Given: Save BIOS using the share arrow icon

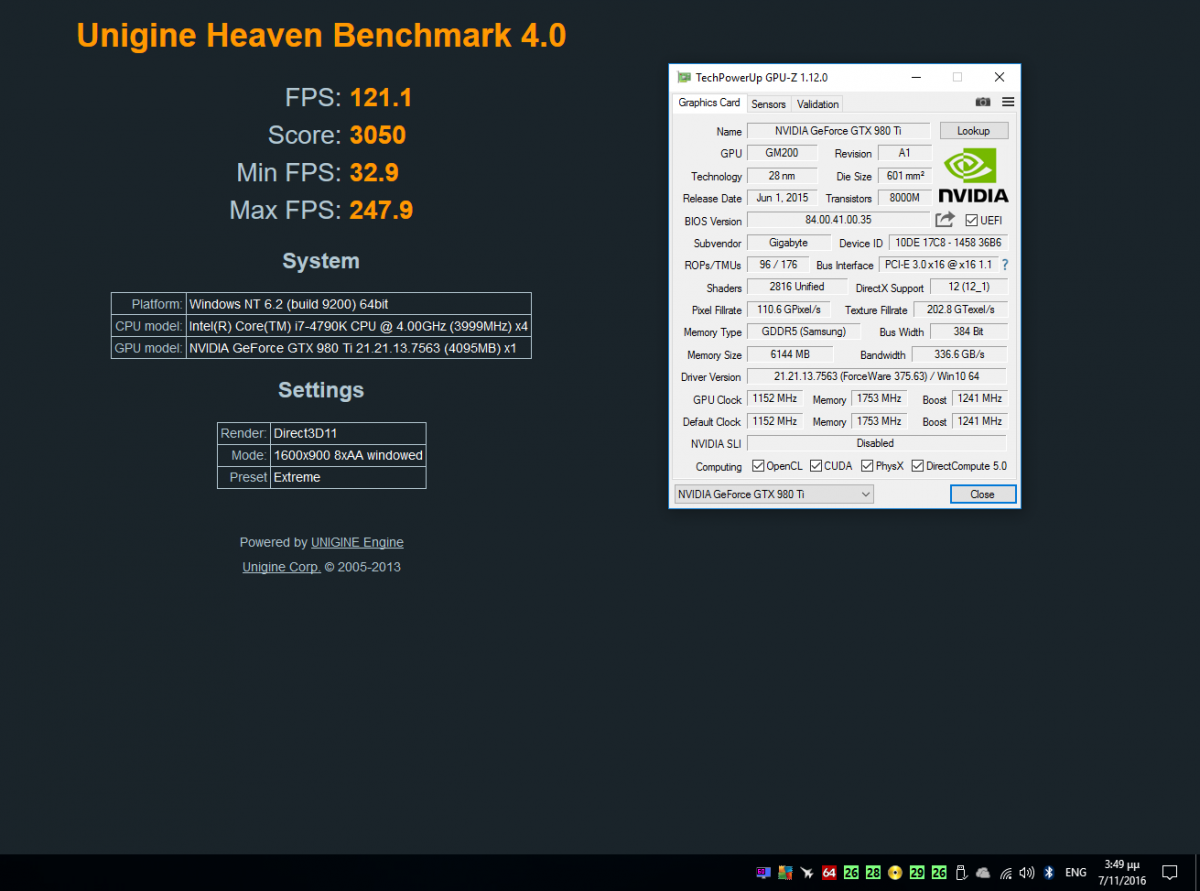Looking at the screenshot, I should pyautogui.click(x=945, y=220).
